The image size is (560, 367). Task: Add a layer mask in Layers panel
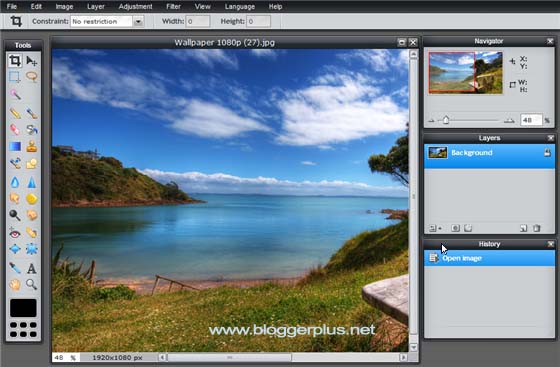(455, 228)
